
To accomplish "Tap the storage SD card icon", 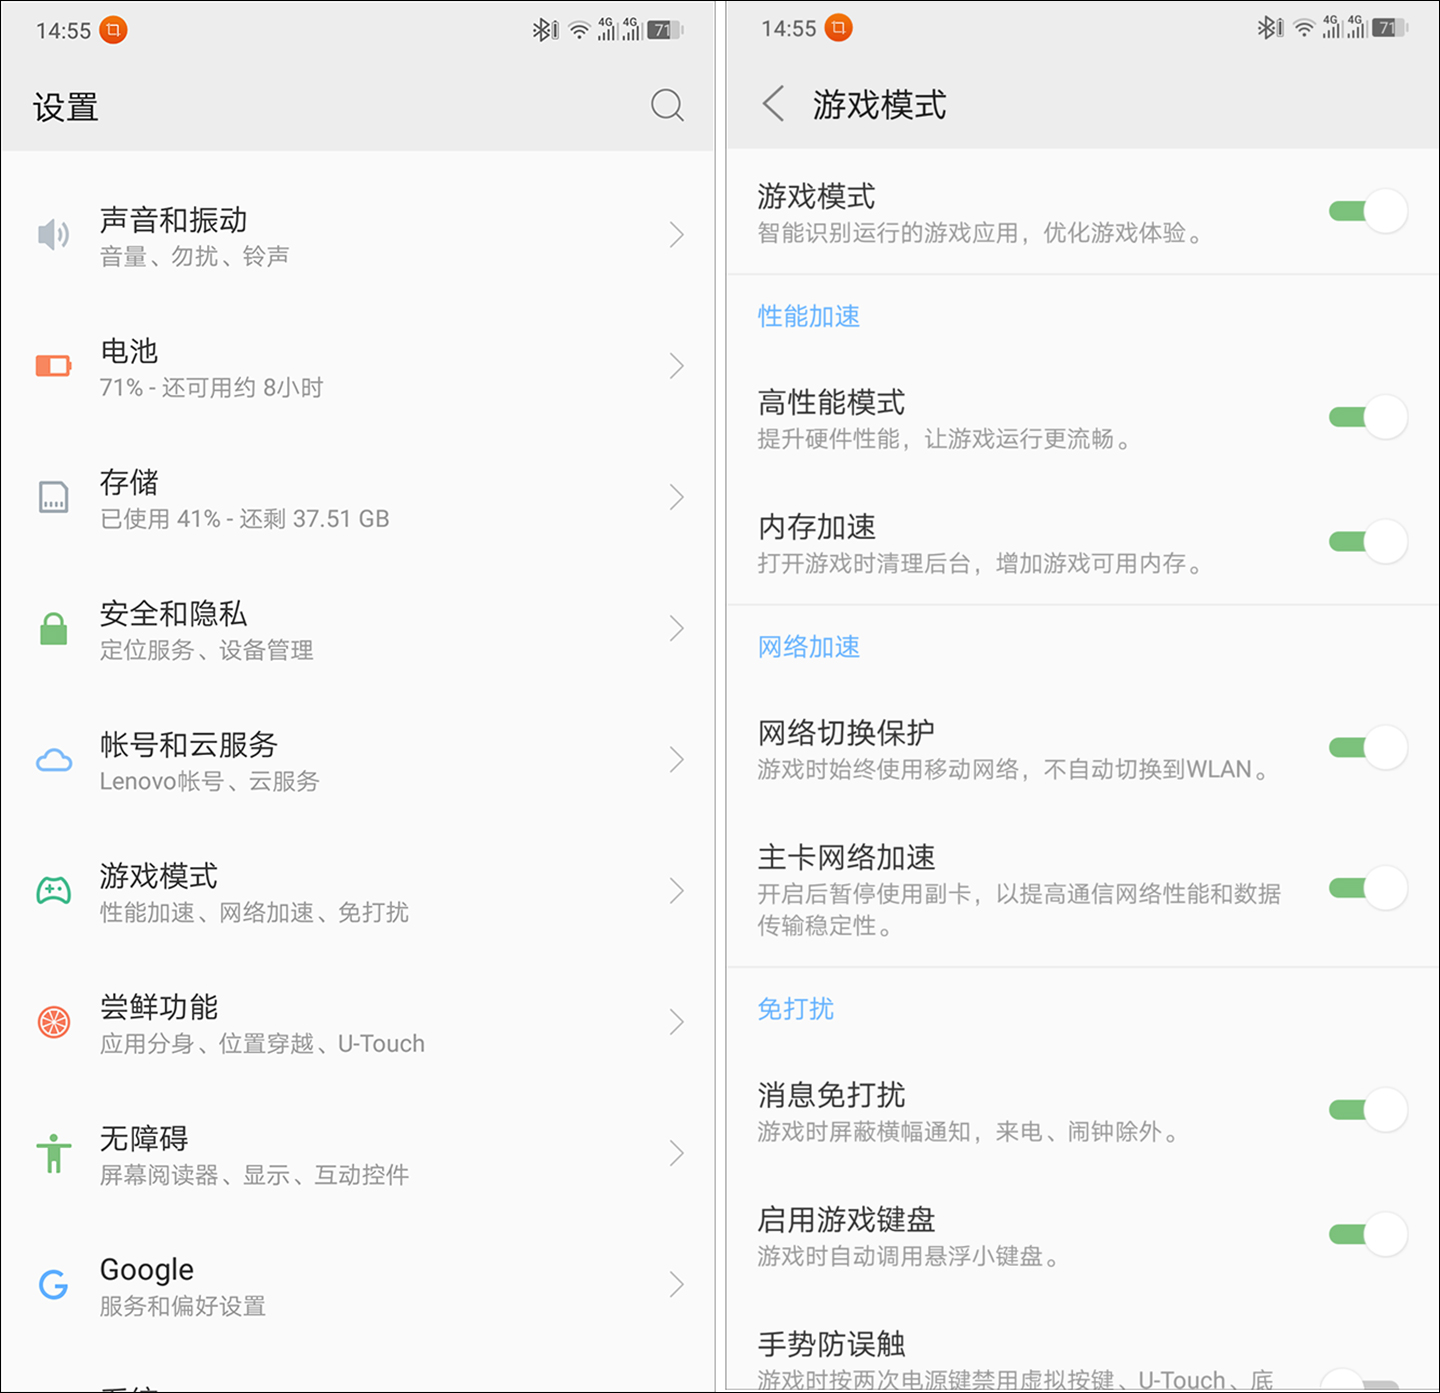I will tap(53, 497).
